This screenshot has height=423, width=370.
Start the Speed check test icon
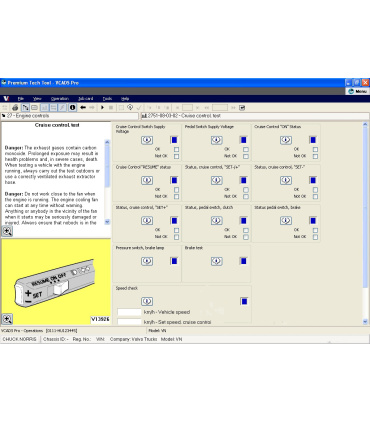(147, 301)
